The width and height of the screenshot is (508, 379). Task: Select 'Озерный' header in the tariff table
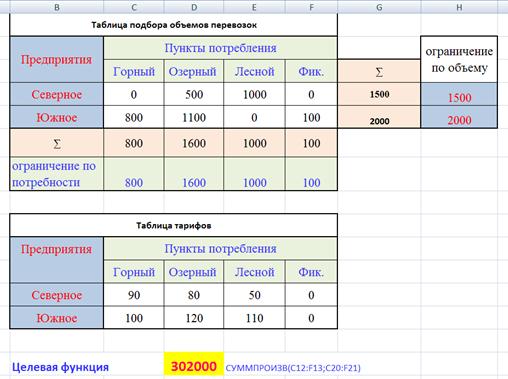coord(194,272)
